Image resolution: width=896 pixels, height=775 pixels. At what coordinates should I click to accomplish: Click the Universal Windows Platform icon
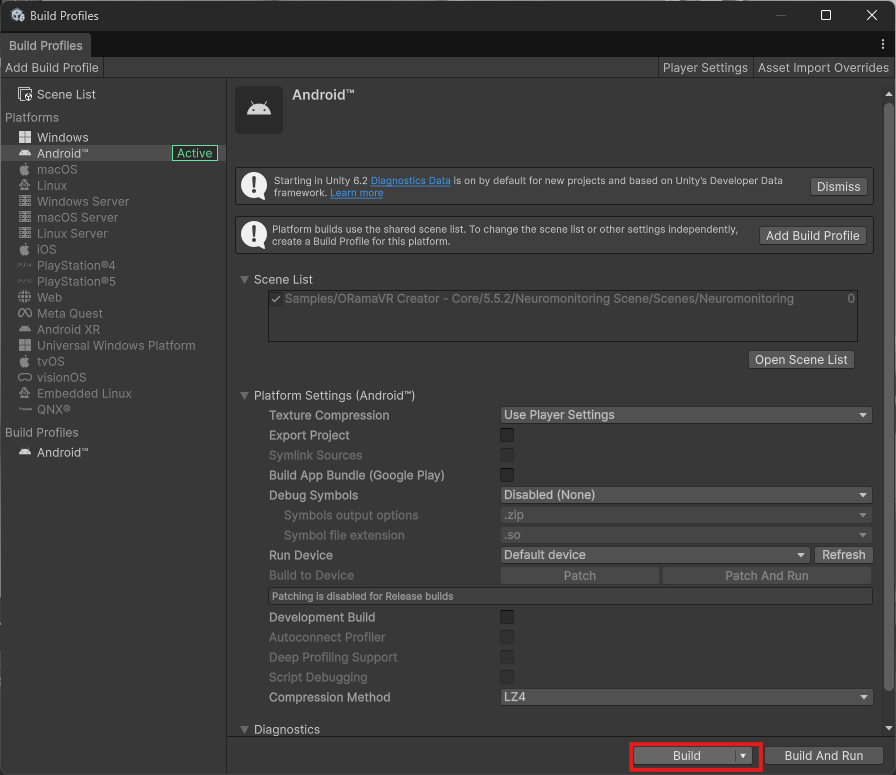click(25, 345)
